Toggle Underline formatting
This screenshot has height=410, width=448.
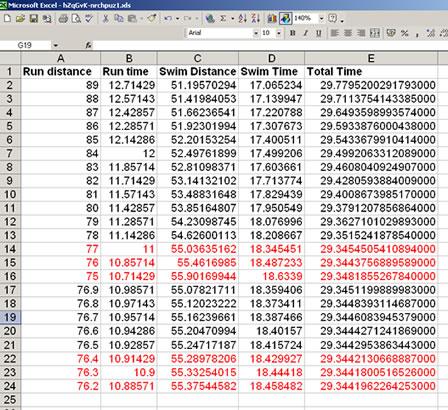[319, 33]
